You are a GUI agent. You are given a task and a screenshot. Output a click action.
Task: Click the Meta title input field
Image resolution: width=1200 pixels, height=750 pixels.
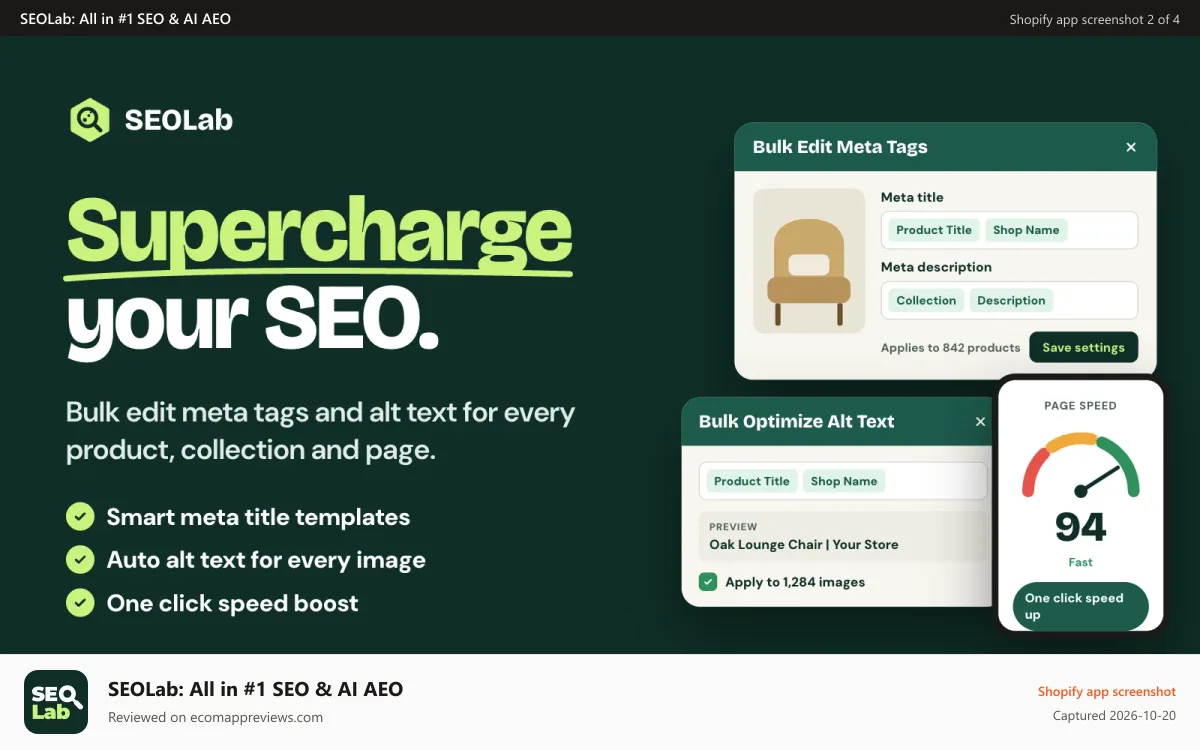1009,230
